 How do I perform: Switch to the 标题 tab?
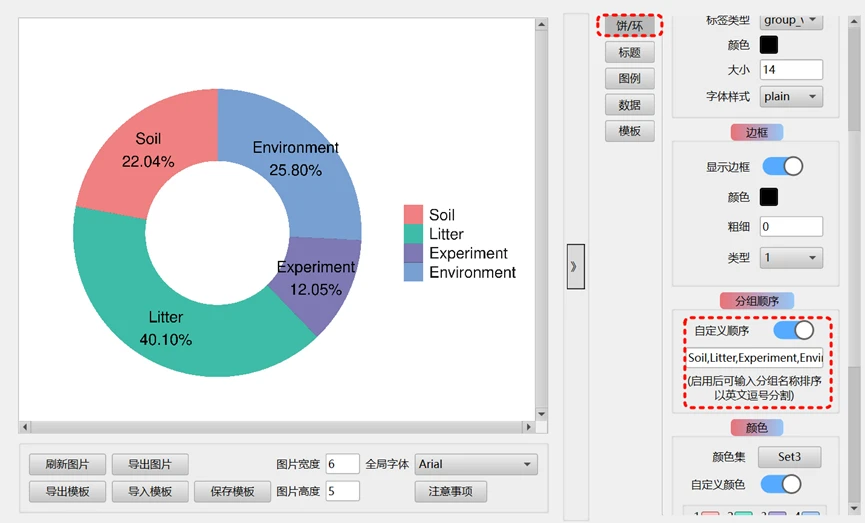[630, 52]
